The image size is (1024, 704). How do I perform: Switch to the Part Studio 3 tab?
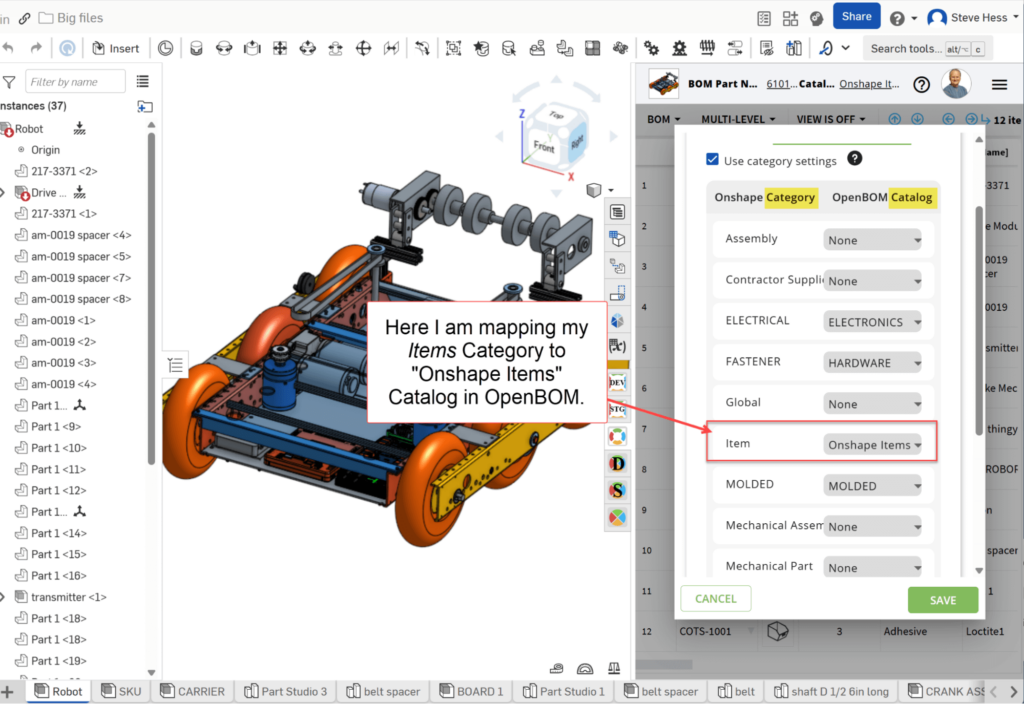285,691
